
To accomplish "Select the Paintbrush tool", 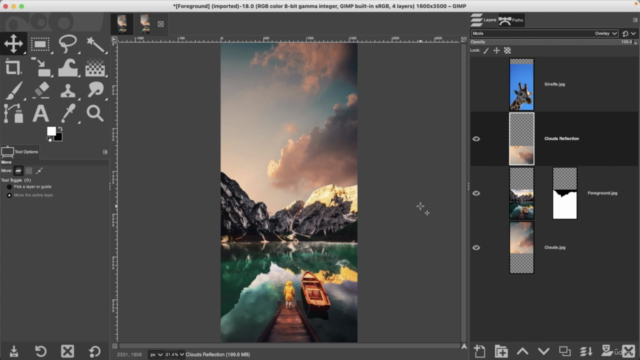I will [13, 90].
